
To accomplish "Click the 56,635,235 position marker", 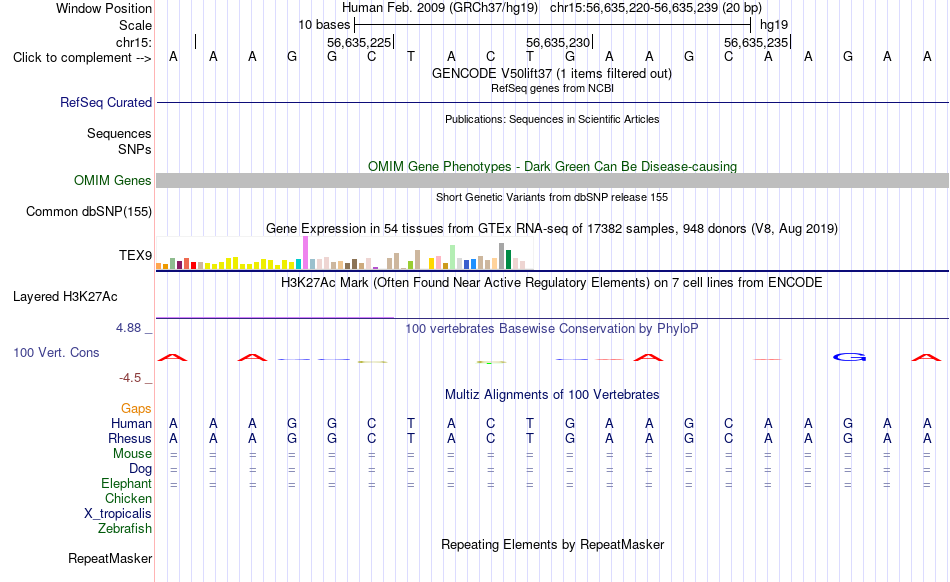I will [756, 42].
